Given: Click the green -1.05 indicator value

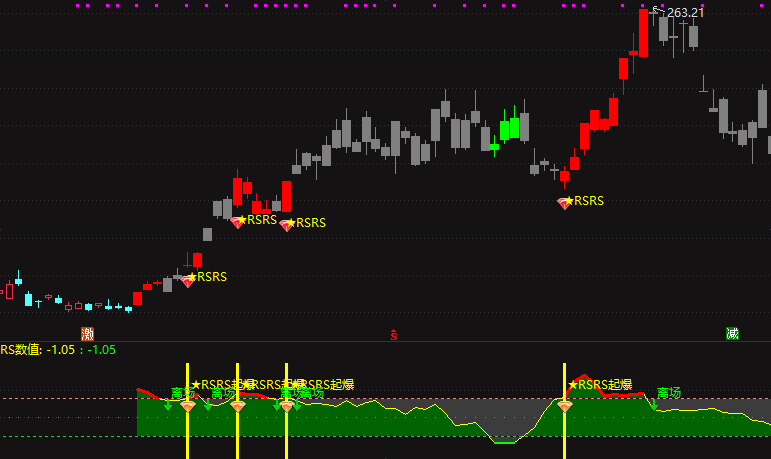Looking at the screenshot, I should (101, 350).
